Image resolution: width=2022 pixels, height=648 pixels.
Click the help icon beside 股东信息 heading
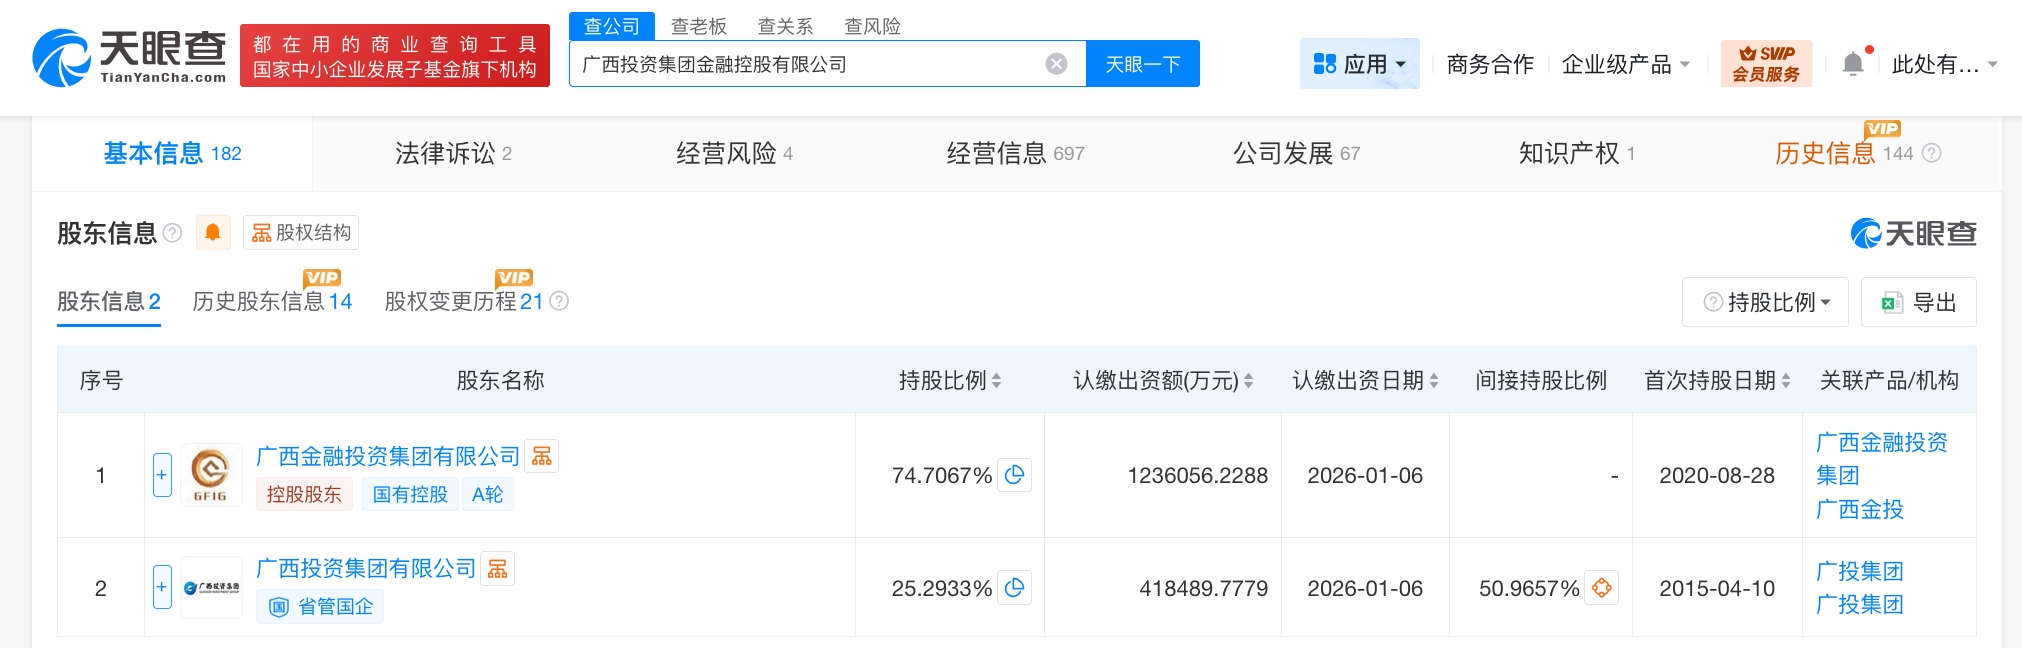pyautogui.click(x=173, y=233)
